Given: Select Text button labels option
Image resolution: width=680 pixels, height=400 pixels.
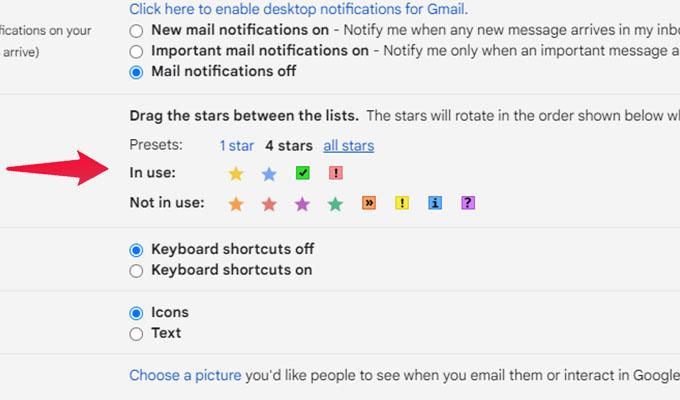Looking at the screenshot, I should point(136,334).
